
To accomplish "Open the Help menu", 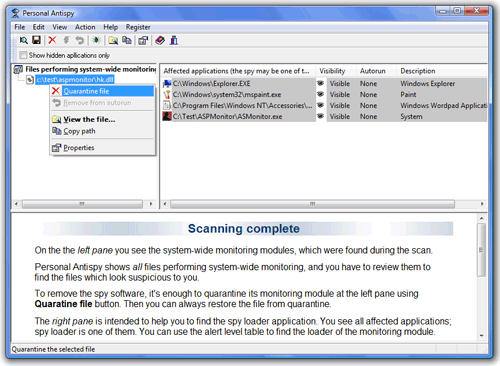I will click(110, 27).
